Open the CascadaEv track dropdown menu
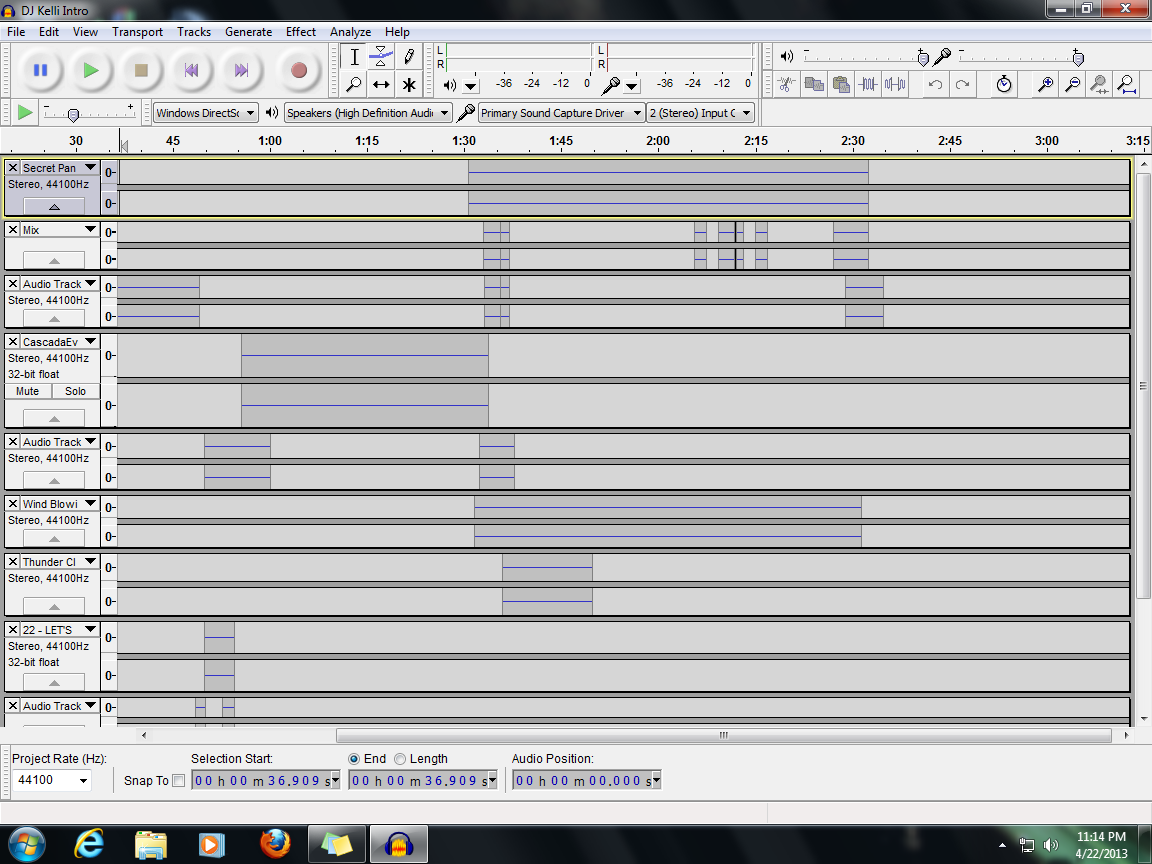This screenshot has width=1152, height=864. coord(90,342)
